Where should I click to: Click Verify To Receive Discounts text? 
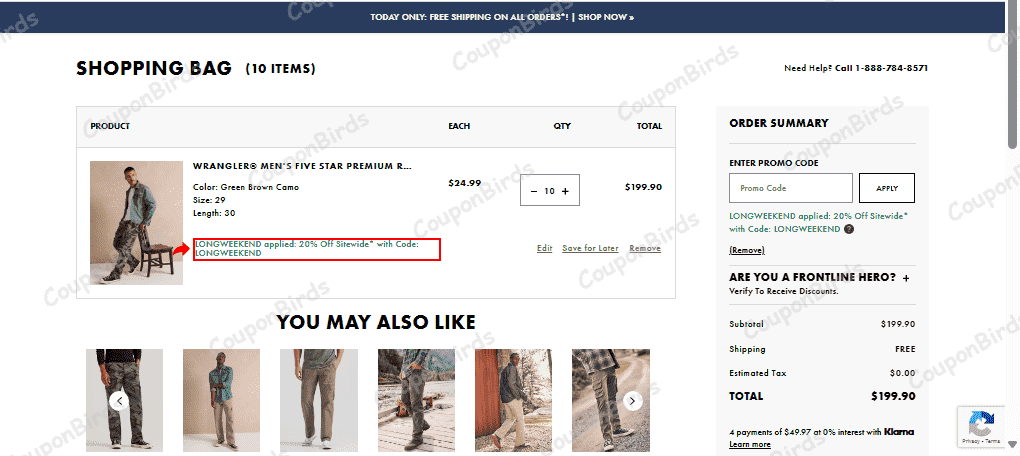(x=783, y=291)
